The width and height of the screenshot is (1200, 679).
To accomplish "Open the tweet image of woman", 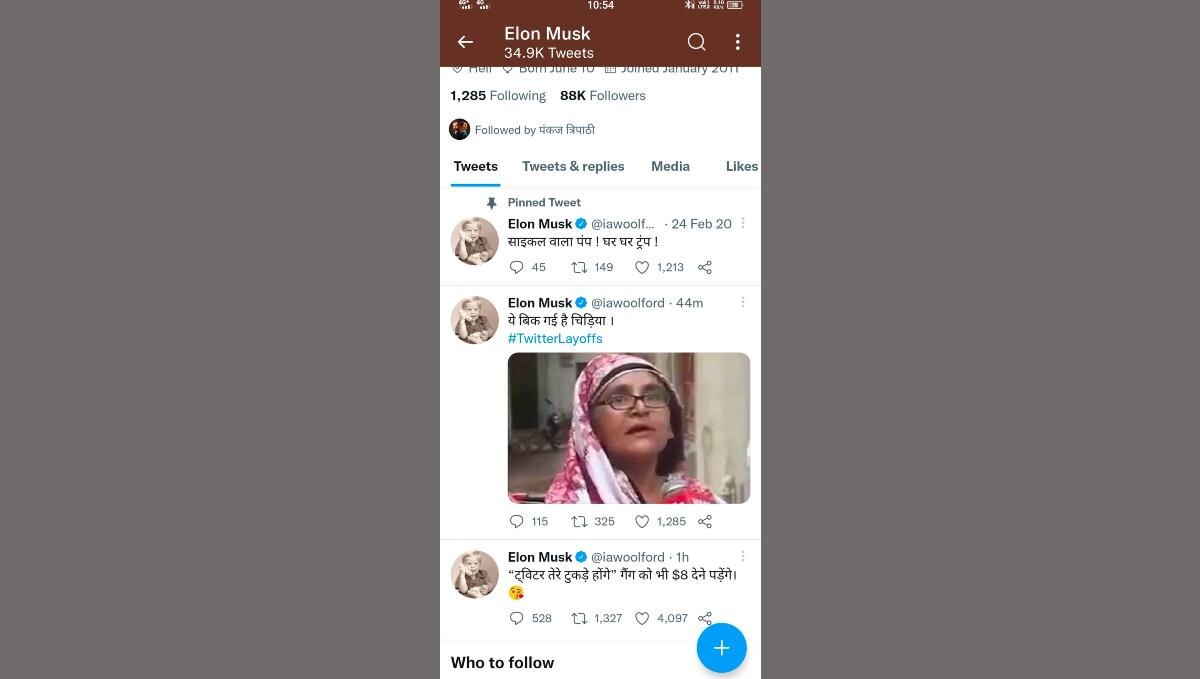I will point(629,428).
